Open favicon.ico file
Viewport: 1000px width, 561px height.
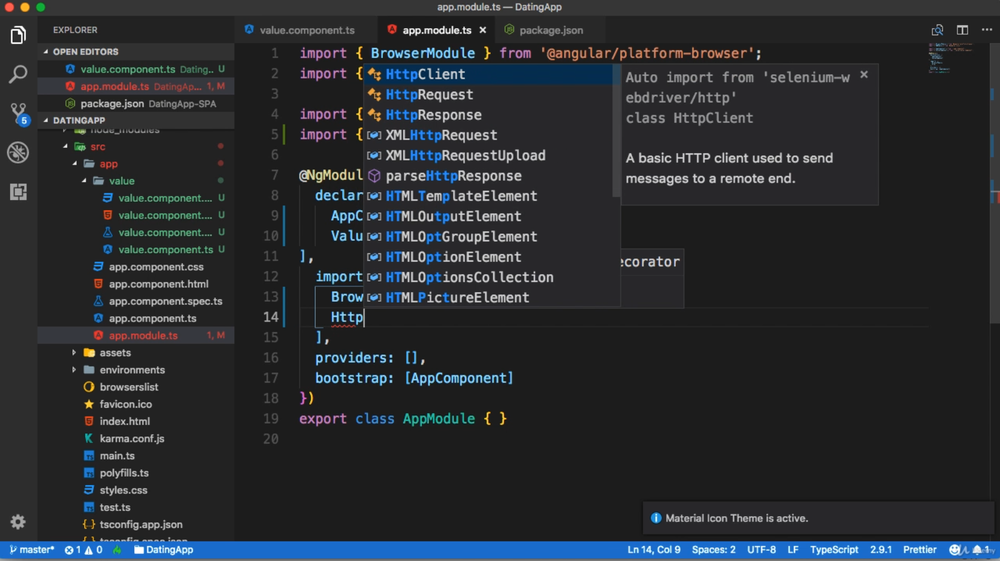click(136, 404)
